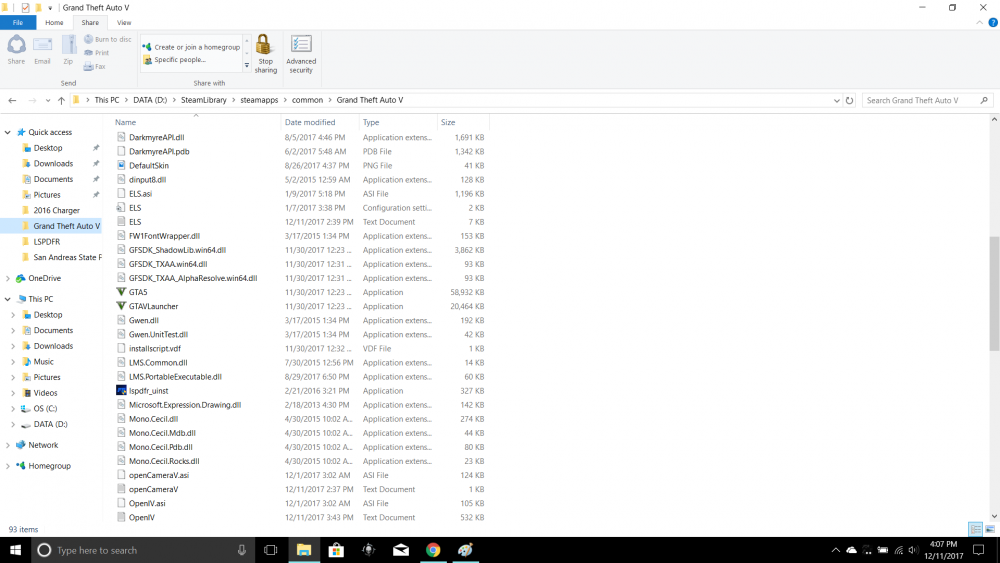Select the DefaultSkin PNG file
Viewport: 1000px width, 563px height.
pyautogui.click(x=149, y=166)
